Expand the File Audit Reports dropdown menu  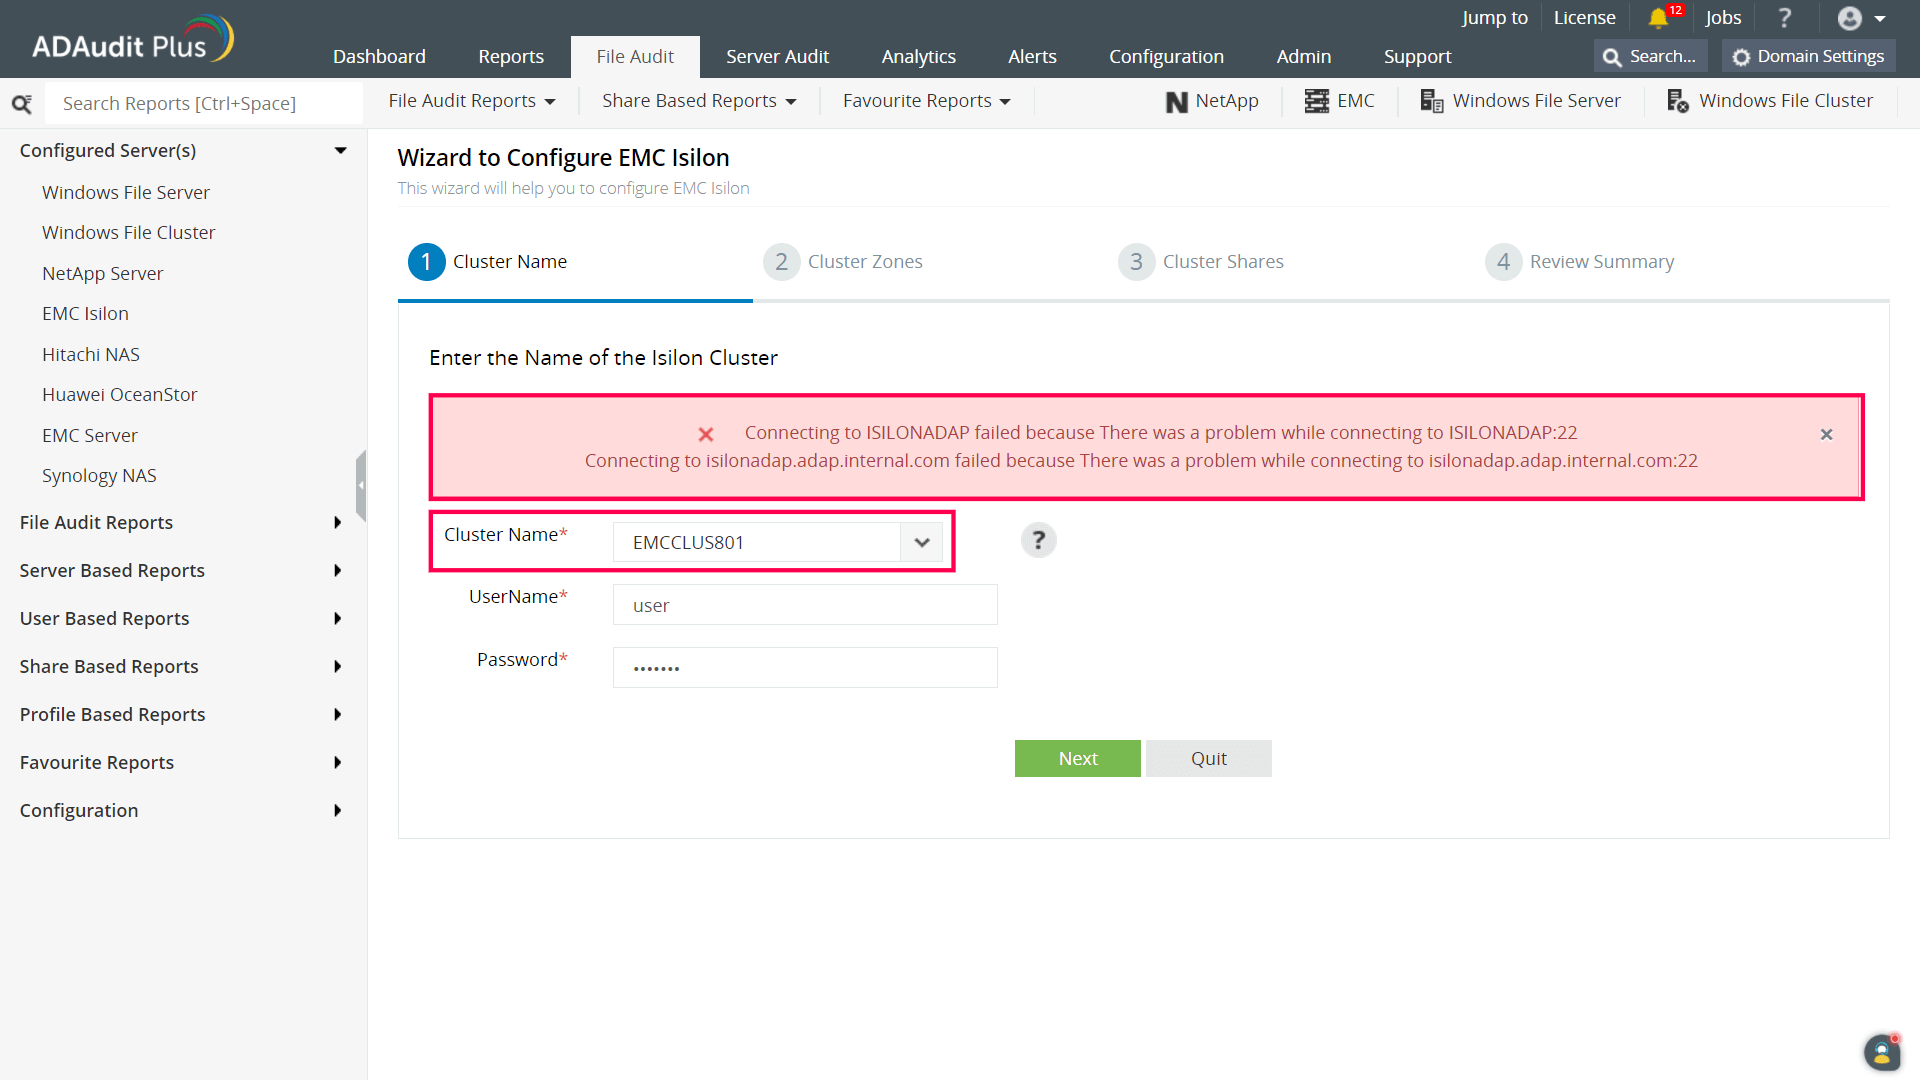pyautogui.click(x=472, y=100)
